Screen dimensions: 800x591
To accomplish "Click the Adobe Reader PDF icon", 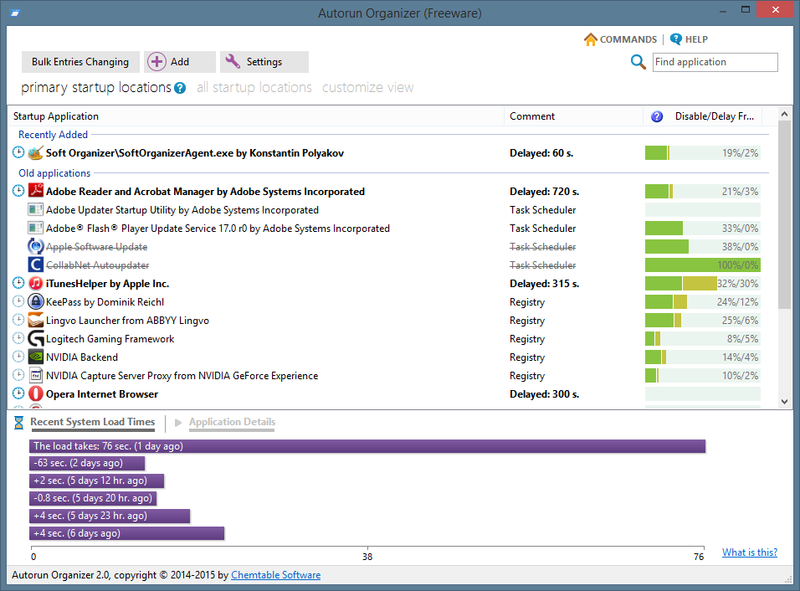I will pos(36,191).
